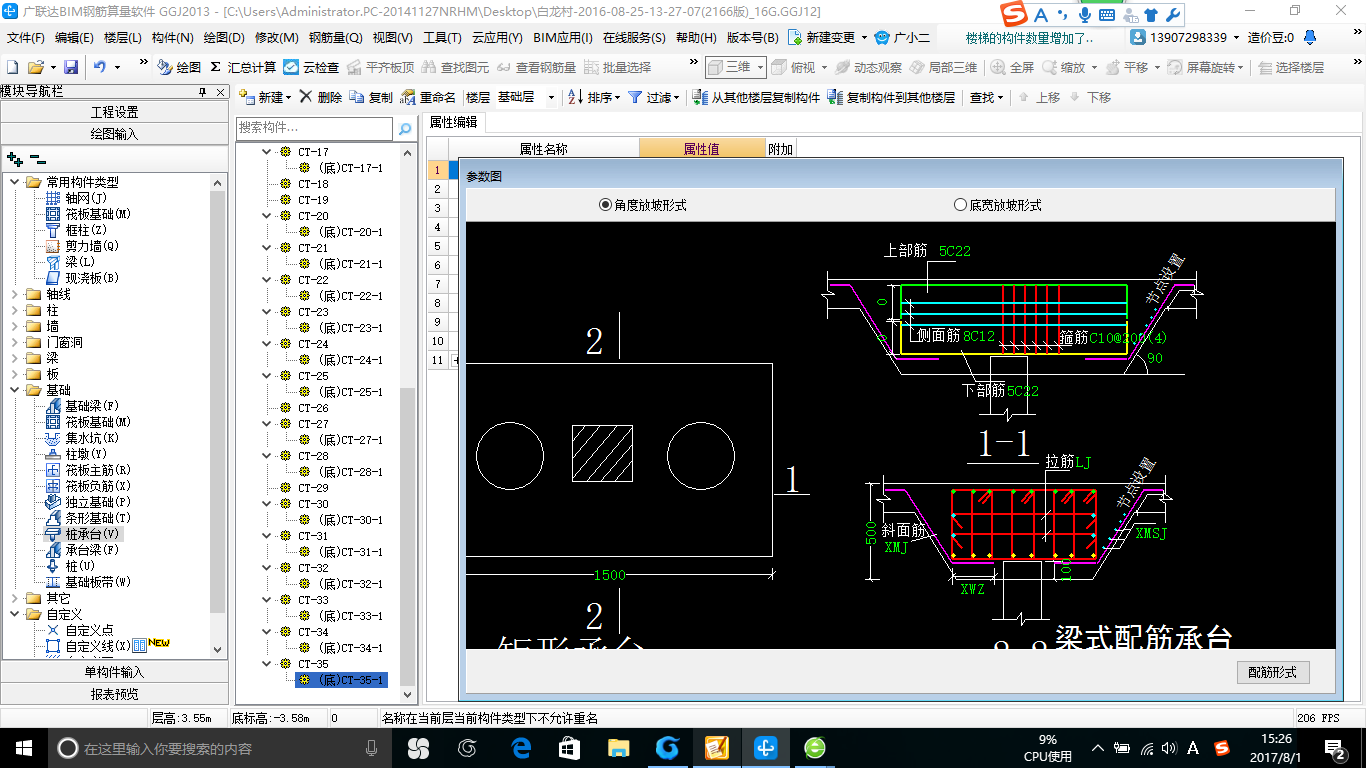The image size is (1366, 768).
Task: Open the 新建 new component dropdown
Action: tap(265, 97)
